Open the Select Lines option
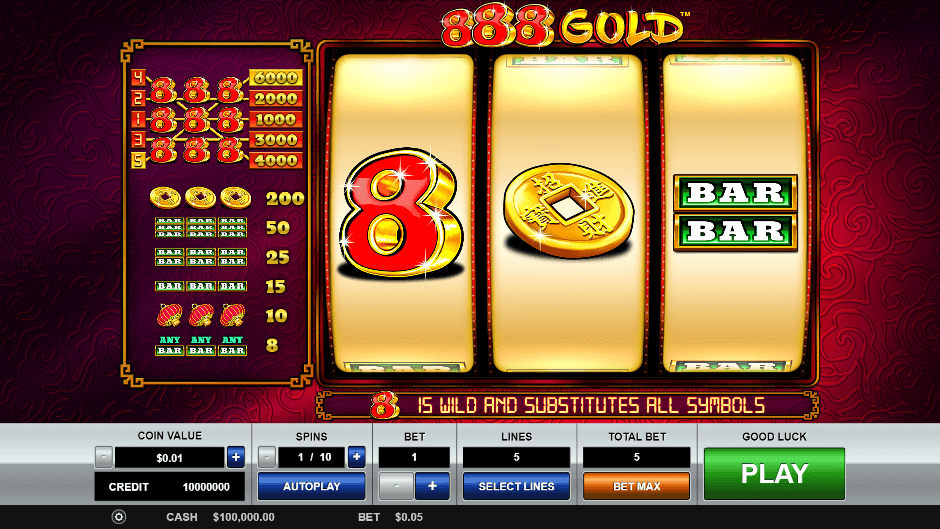This screenshot has height=529, width=940. pos(516,486)
